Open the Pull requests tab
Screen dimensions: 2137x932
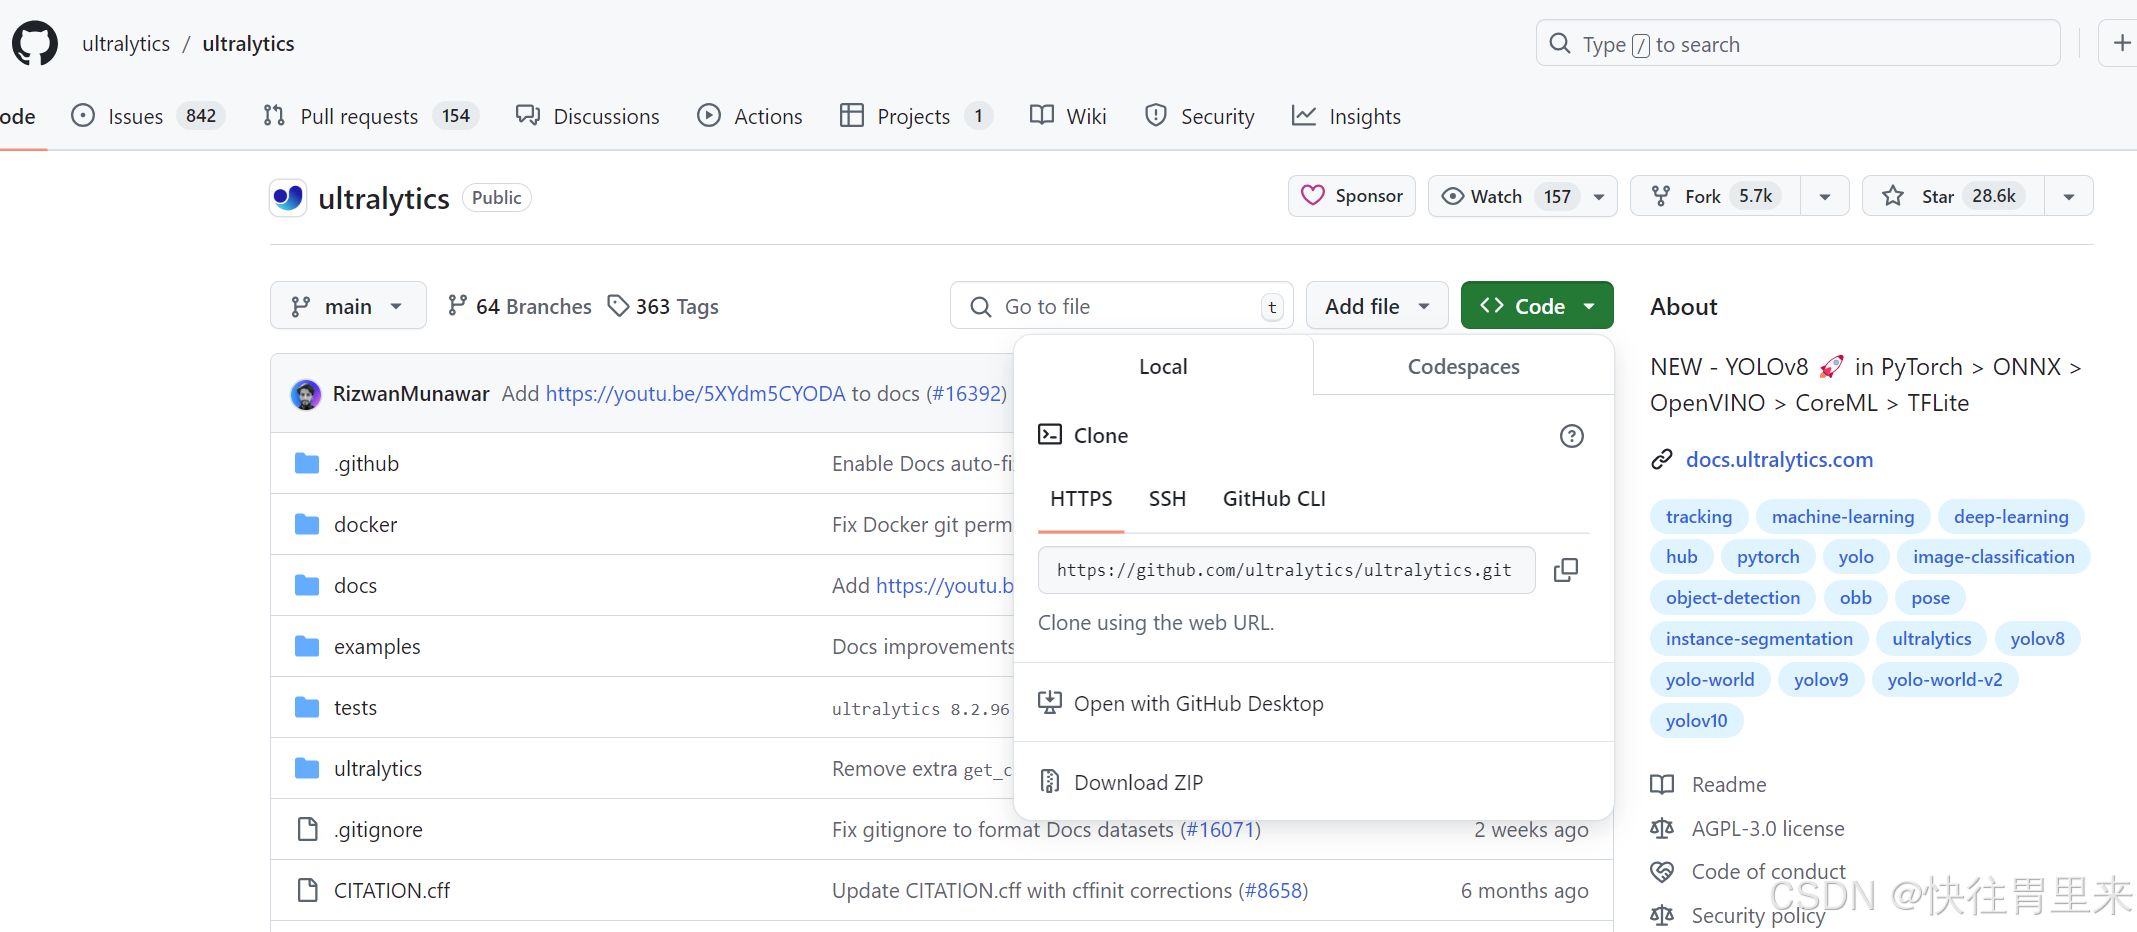(371, 116)
